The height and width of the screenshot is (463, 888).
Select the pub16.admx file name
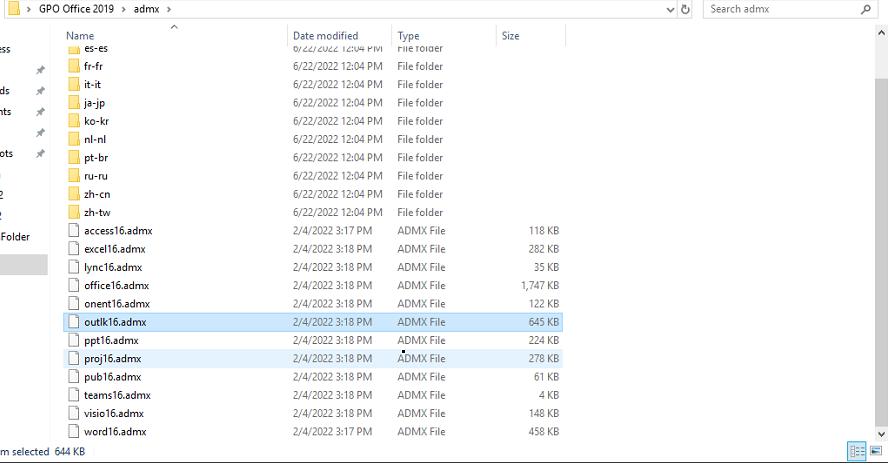113,376
